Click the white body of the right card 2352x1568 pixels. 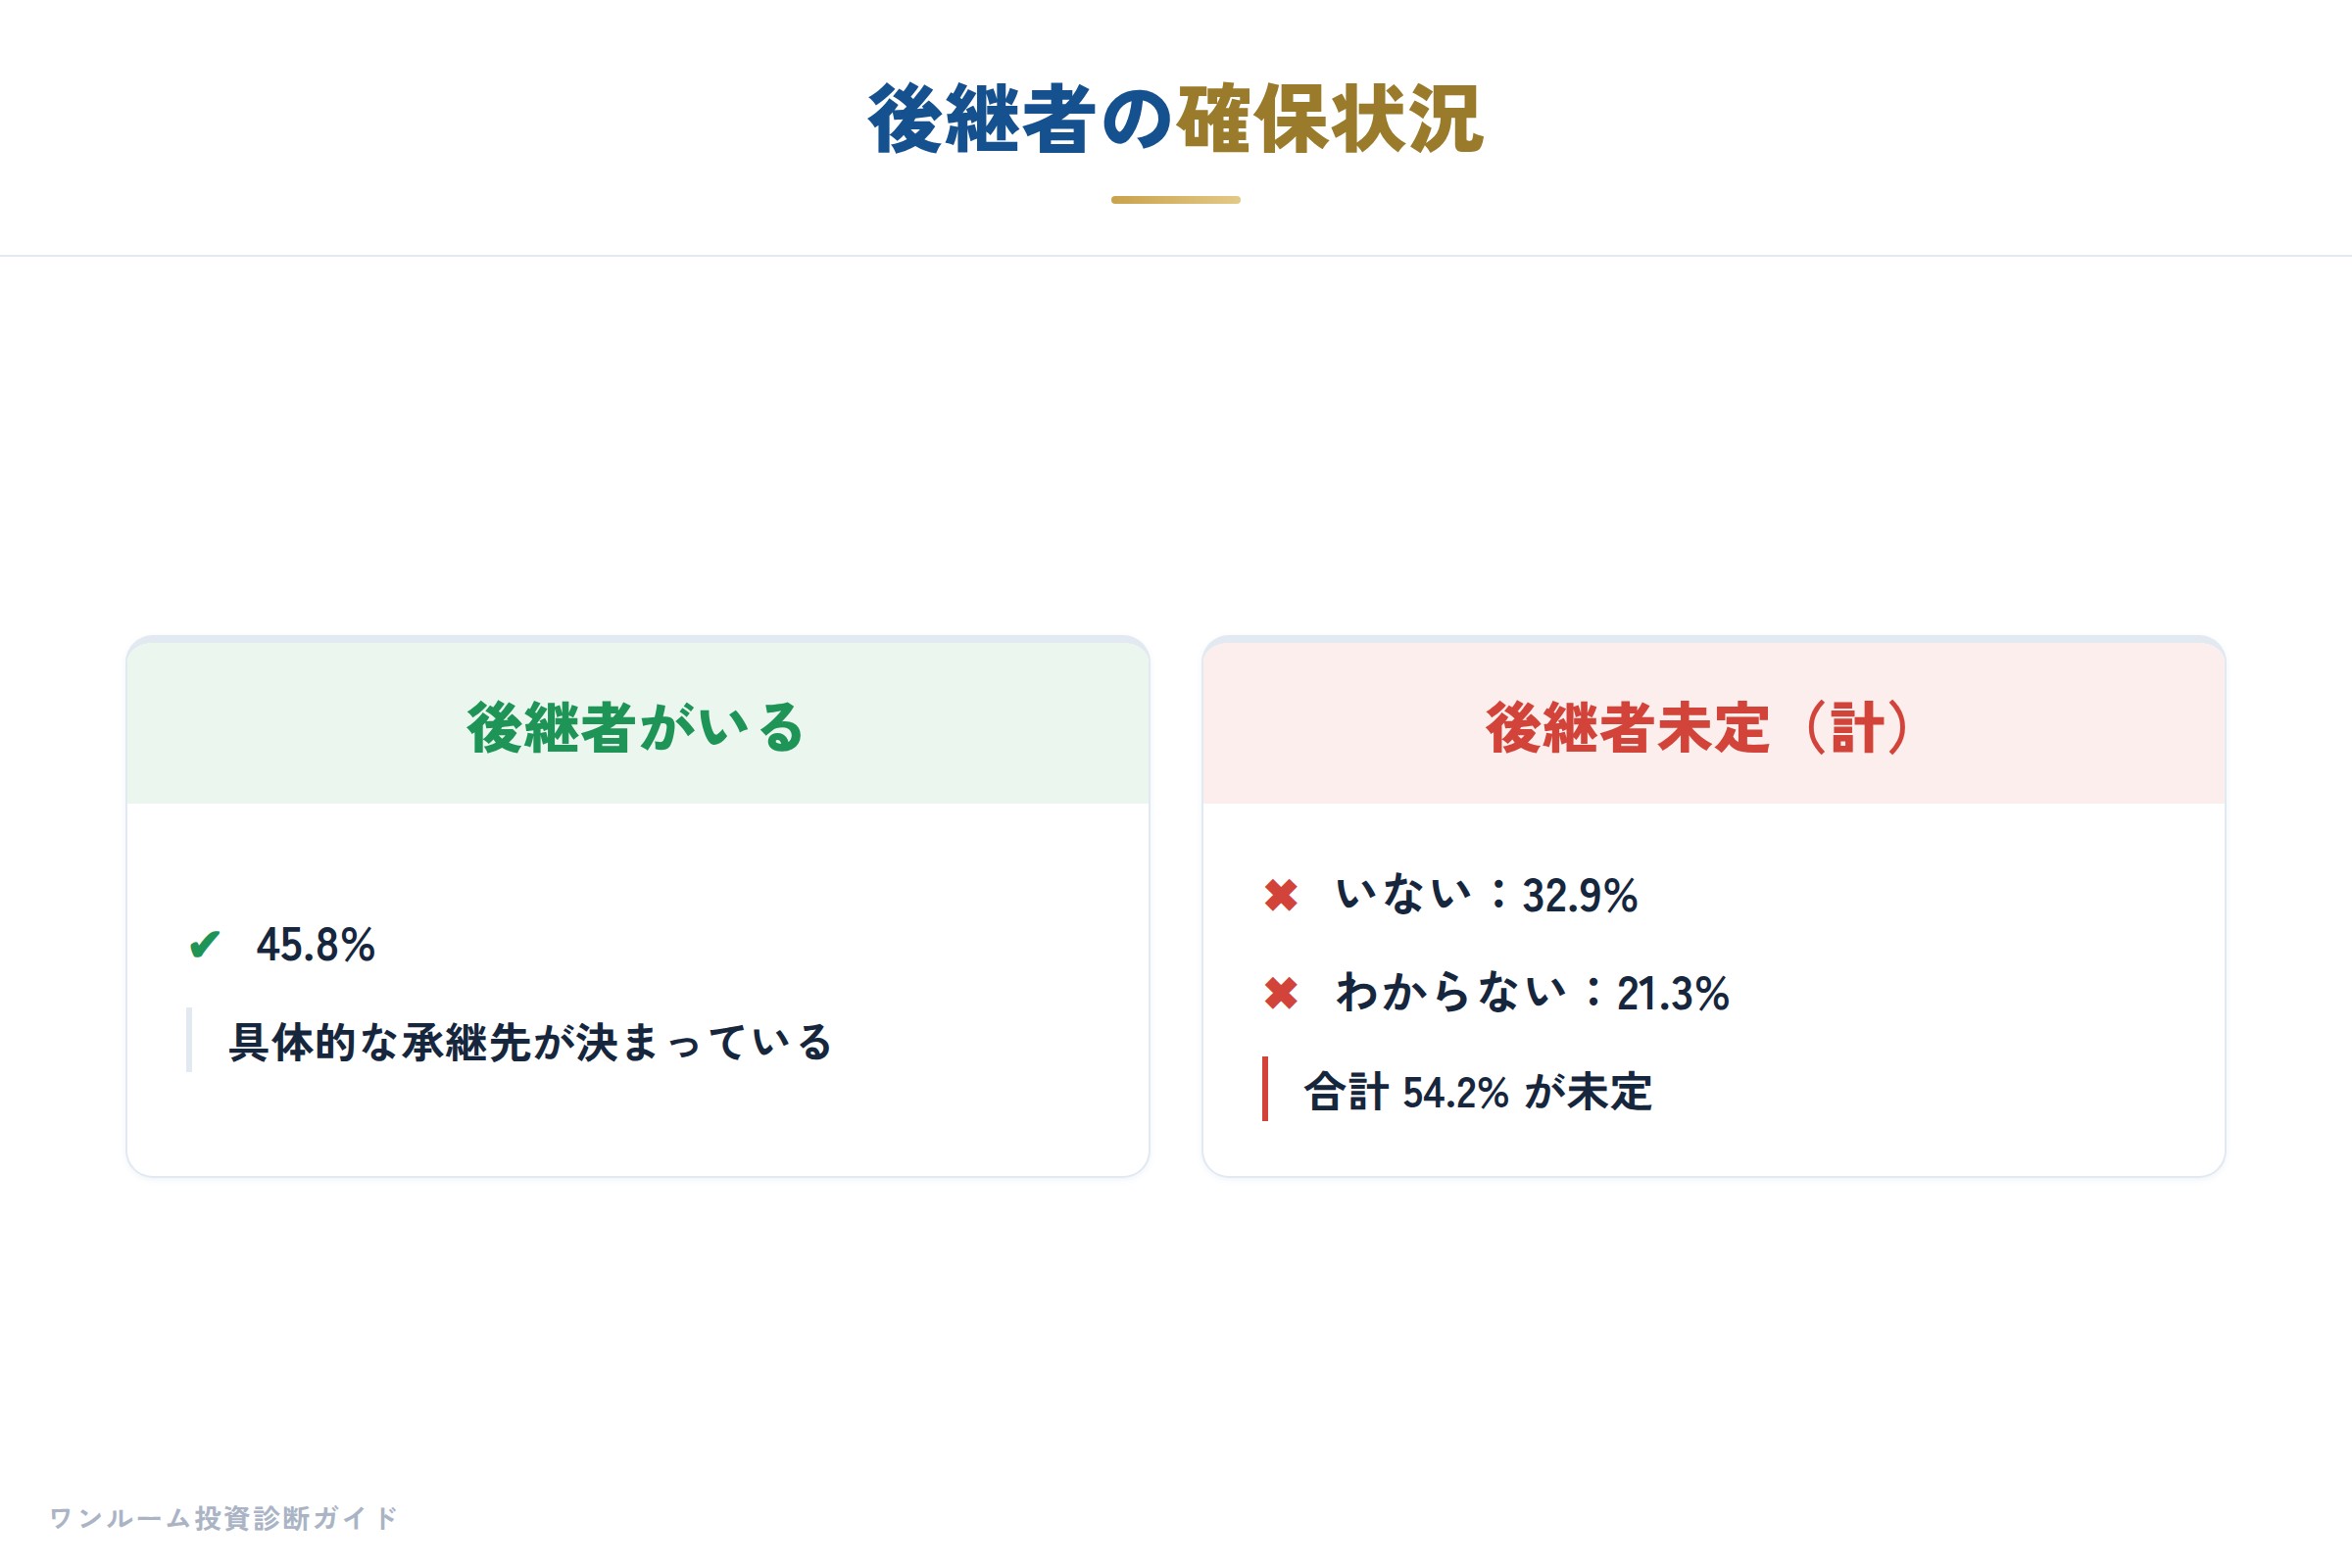pos(1714,990)
